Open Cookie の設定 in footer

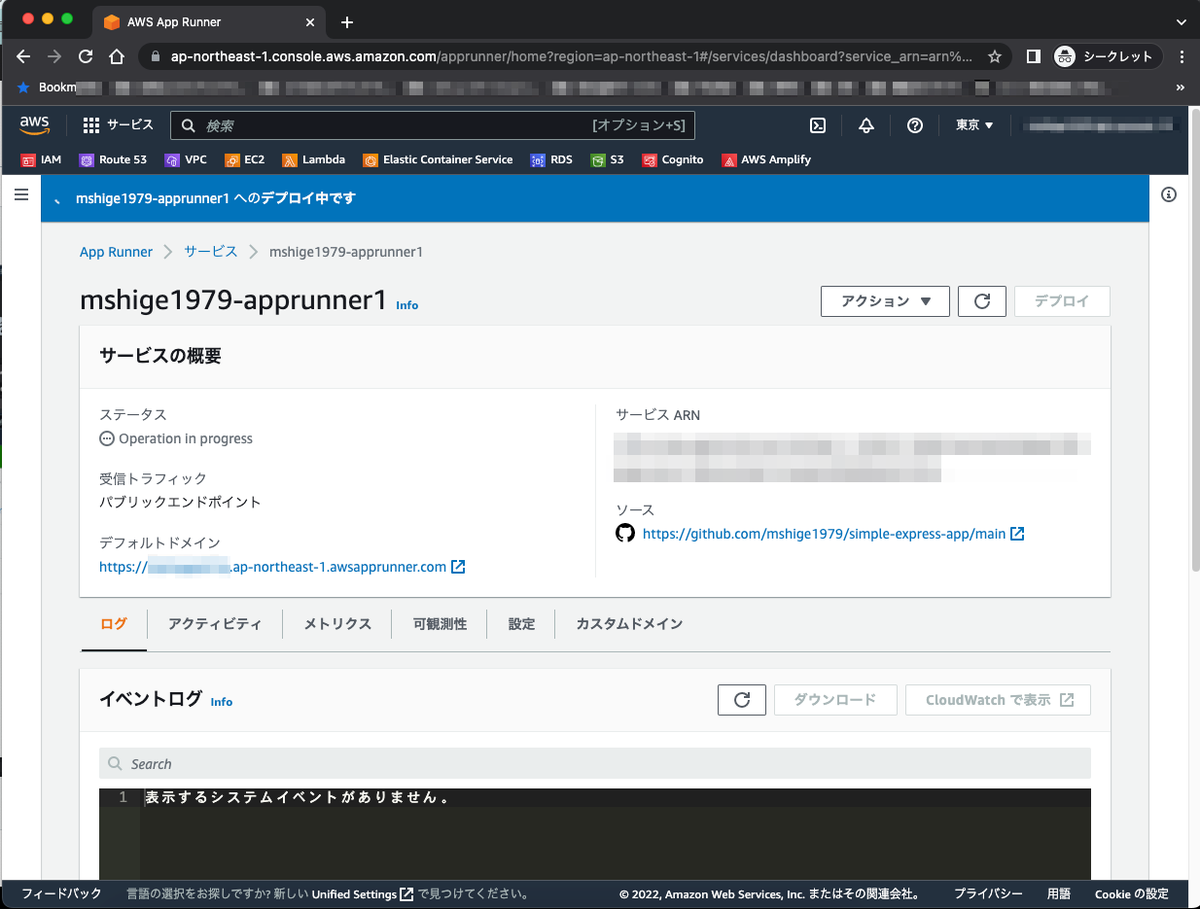pos(1131,894)
